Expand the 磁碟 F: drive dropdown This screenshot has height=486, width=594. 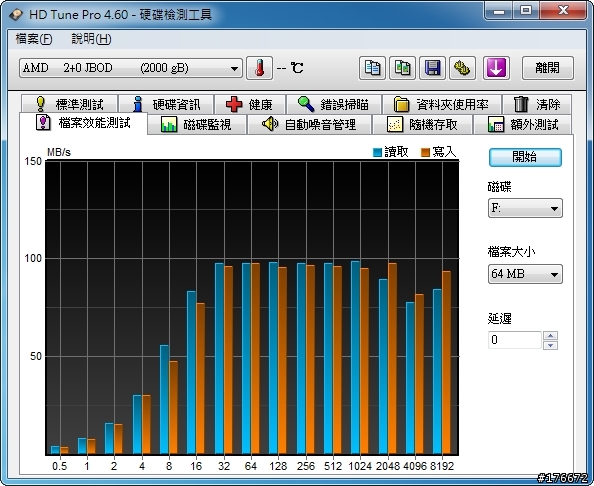click(x=525, y=208)
